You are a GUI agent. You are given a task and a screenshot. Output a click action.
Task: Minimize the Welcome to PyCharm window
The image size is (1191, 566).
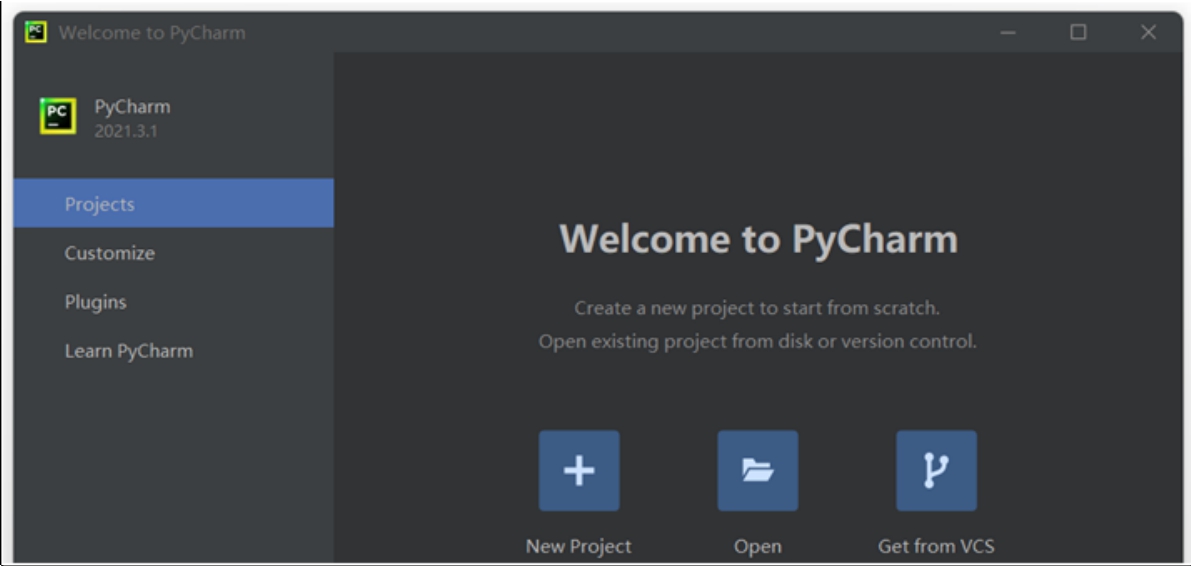click(x=1008, y=32)
